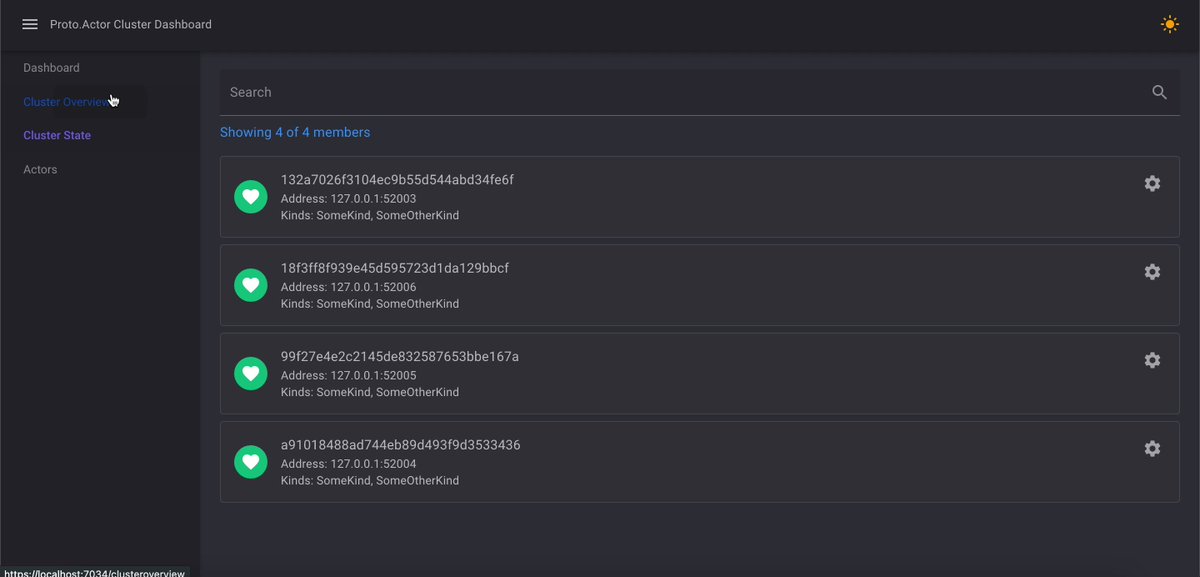Click heart status icon of 127.0.0.1:52004 member
This screenshot has height=577, width=1200.
click(251, 462)
